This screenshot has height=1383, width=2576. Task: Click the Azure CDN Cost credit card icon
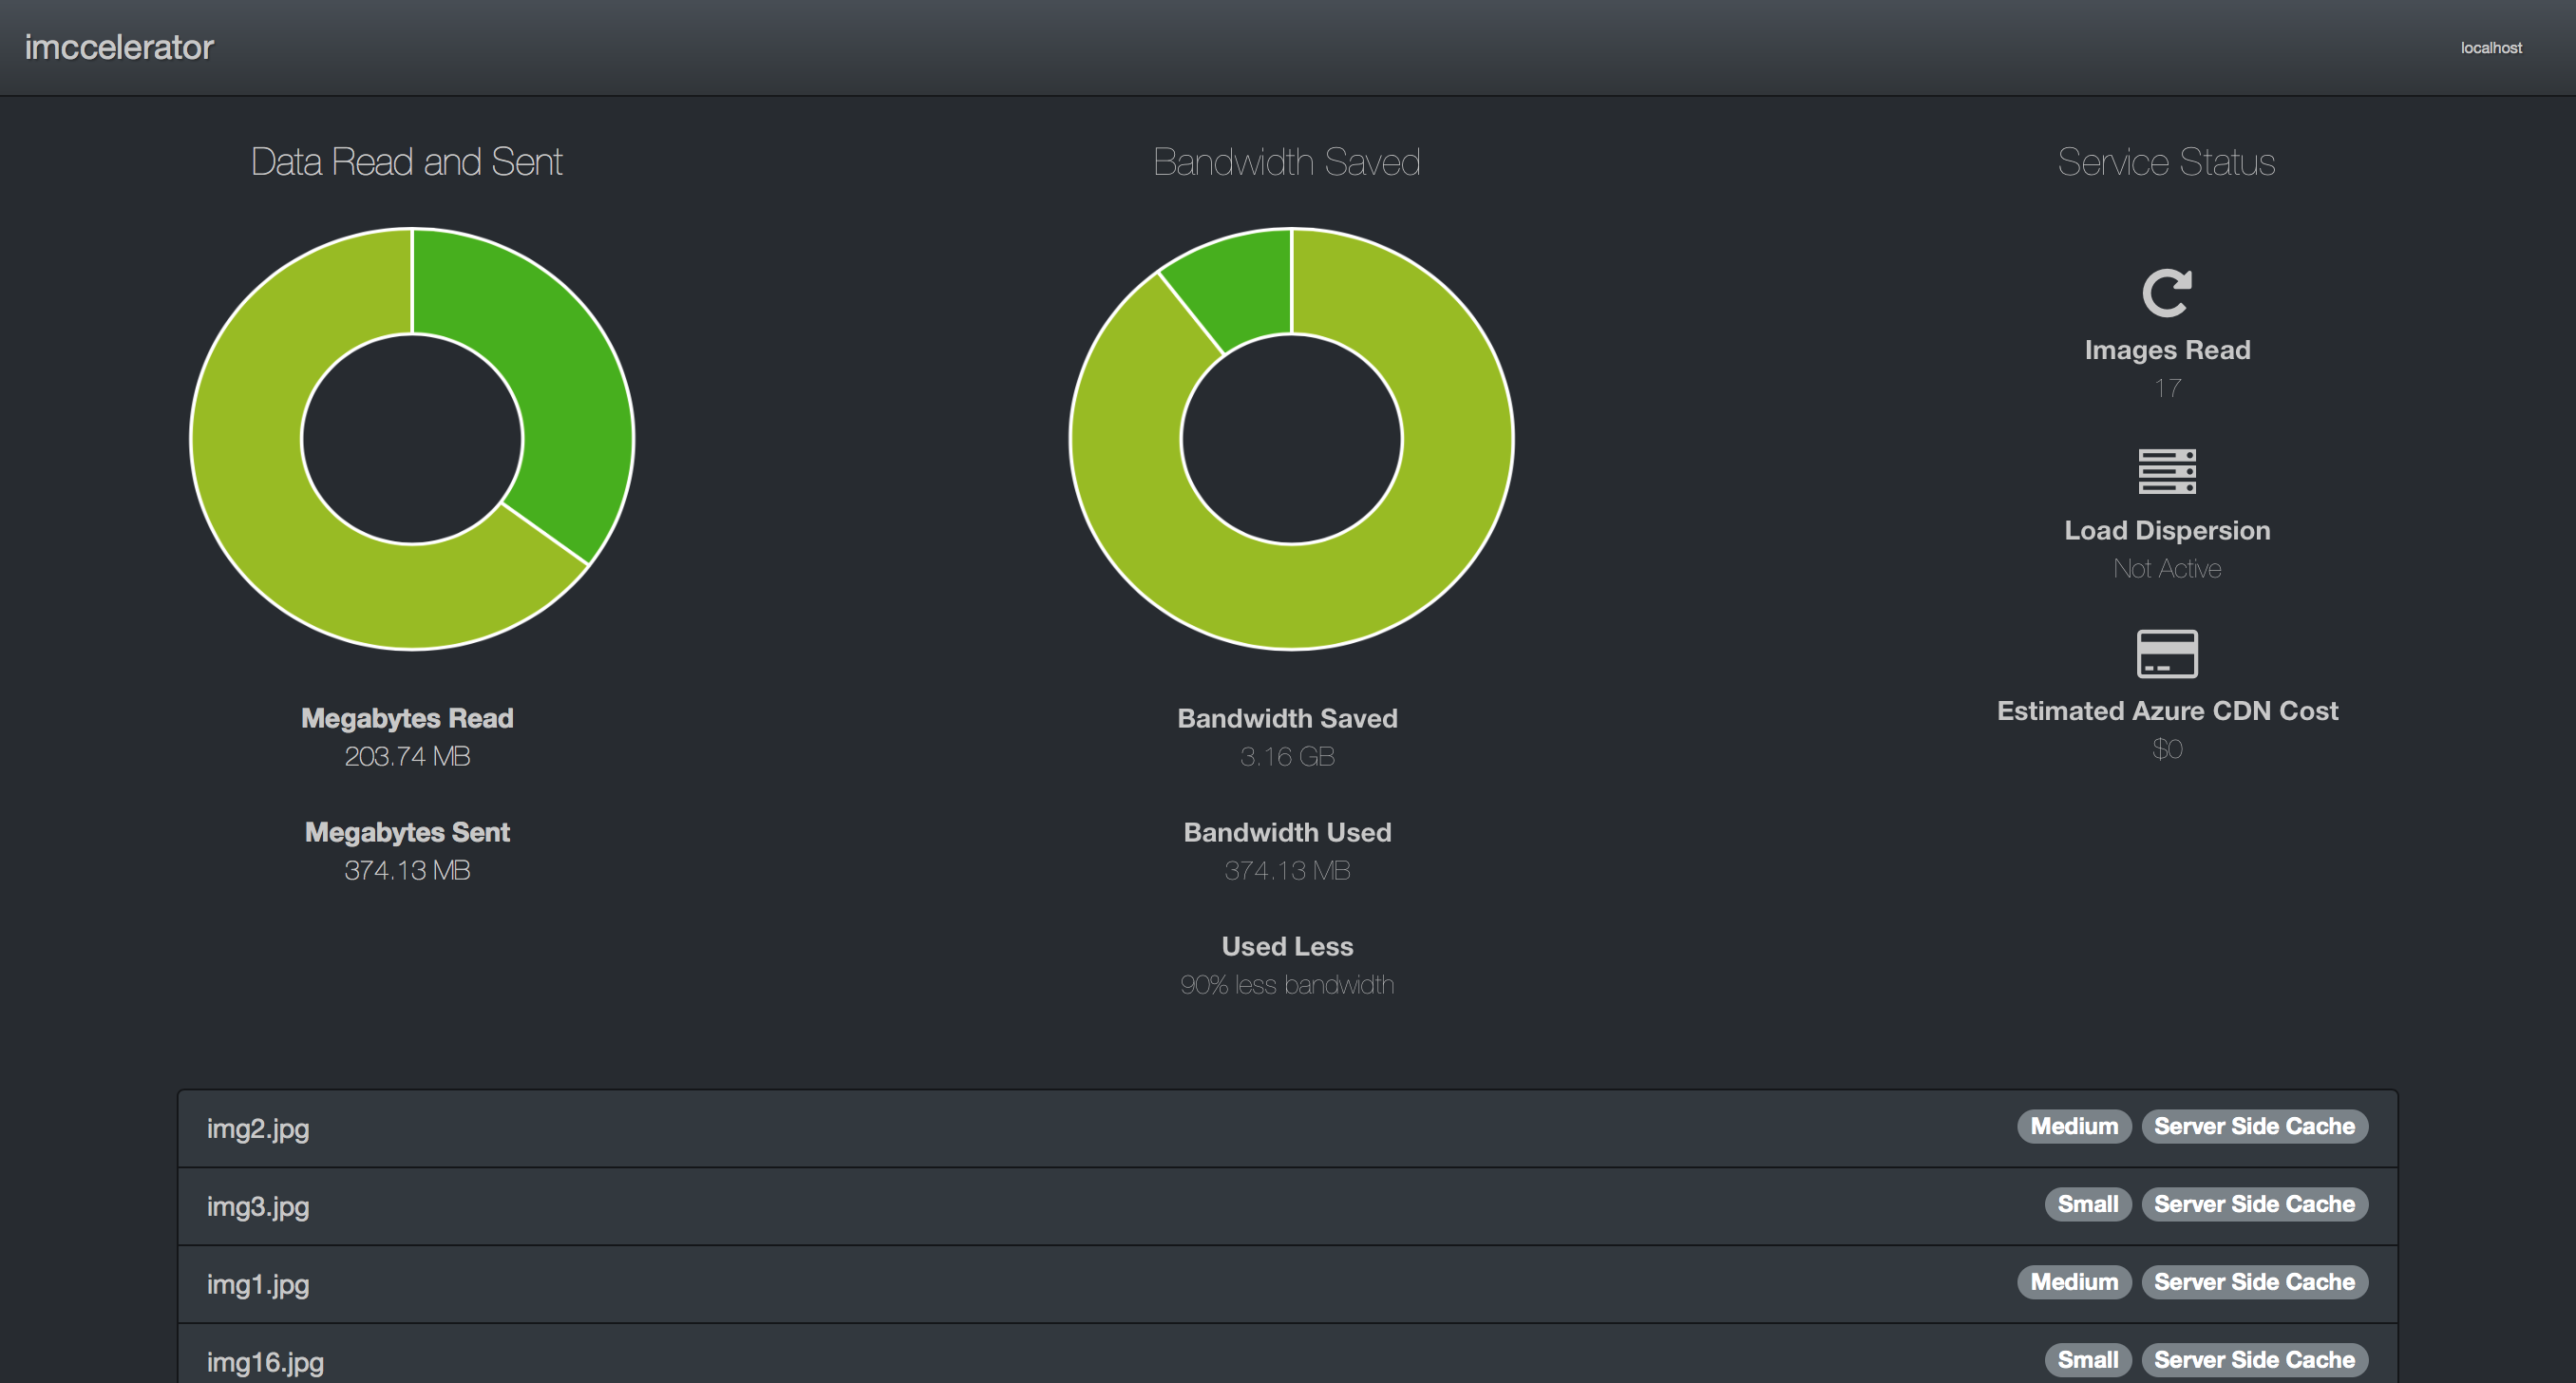[x=2166, y=653]
